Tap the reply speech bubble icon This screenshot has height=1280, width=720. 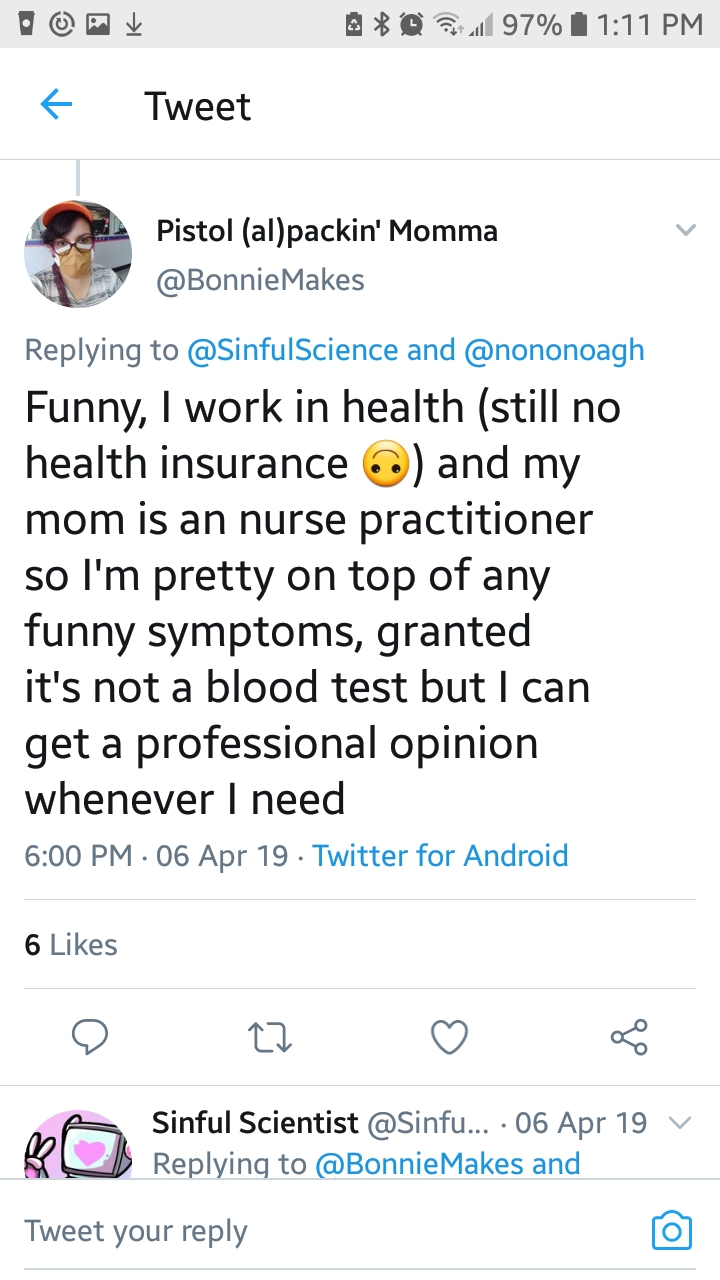[x=90, y=1037]
